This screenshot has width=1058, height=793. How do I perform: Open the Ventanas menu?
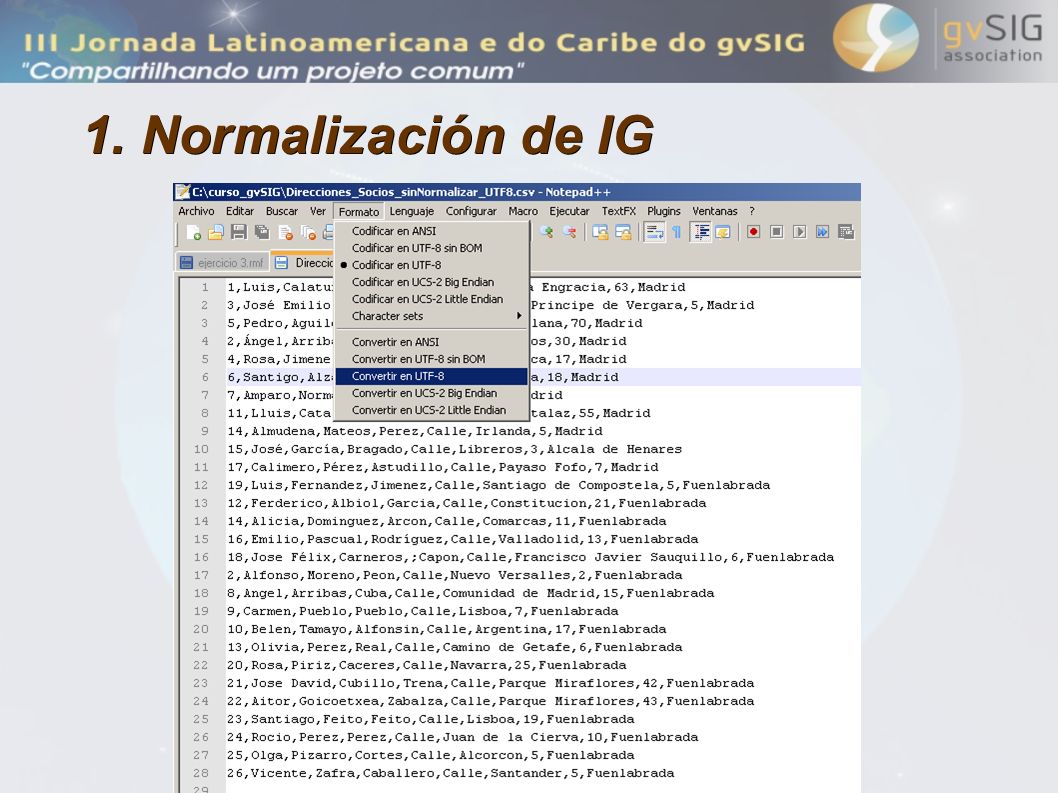pos(715,211)
